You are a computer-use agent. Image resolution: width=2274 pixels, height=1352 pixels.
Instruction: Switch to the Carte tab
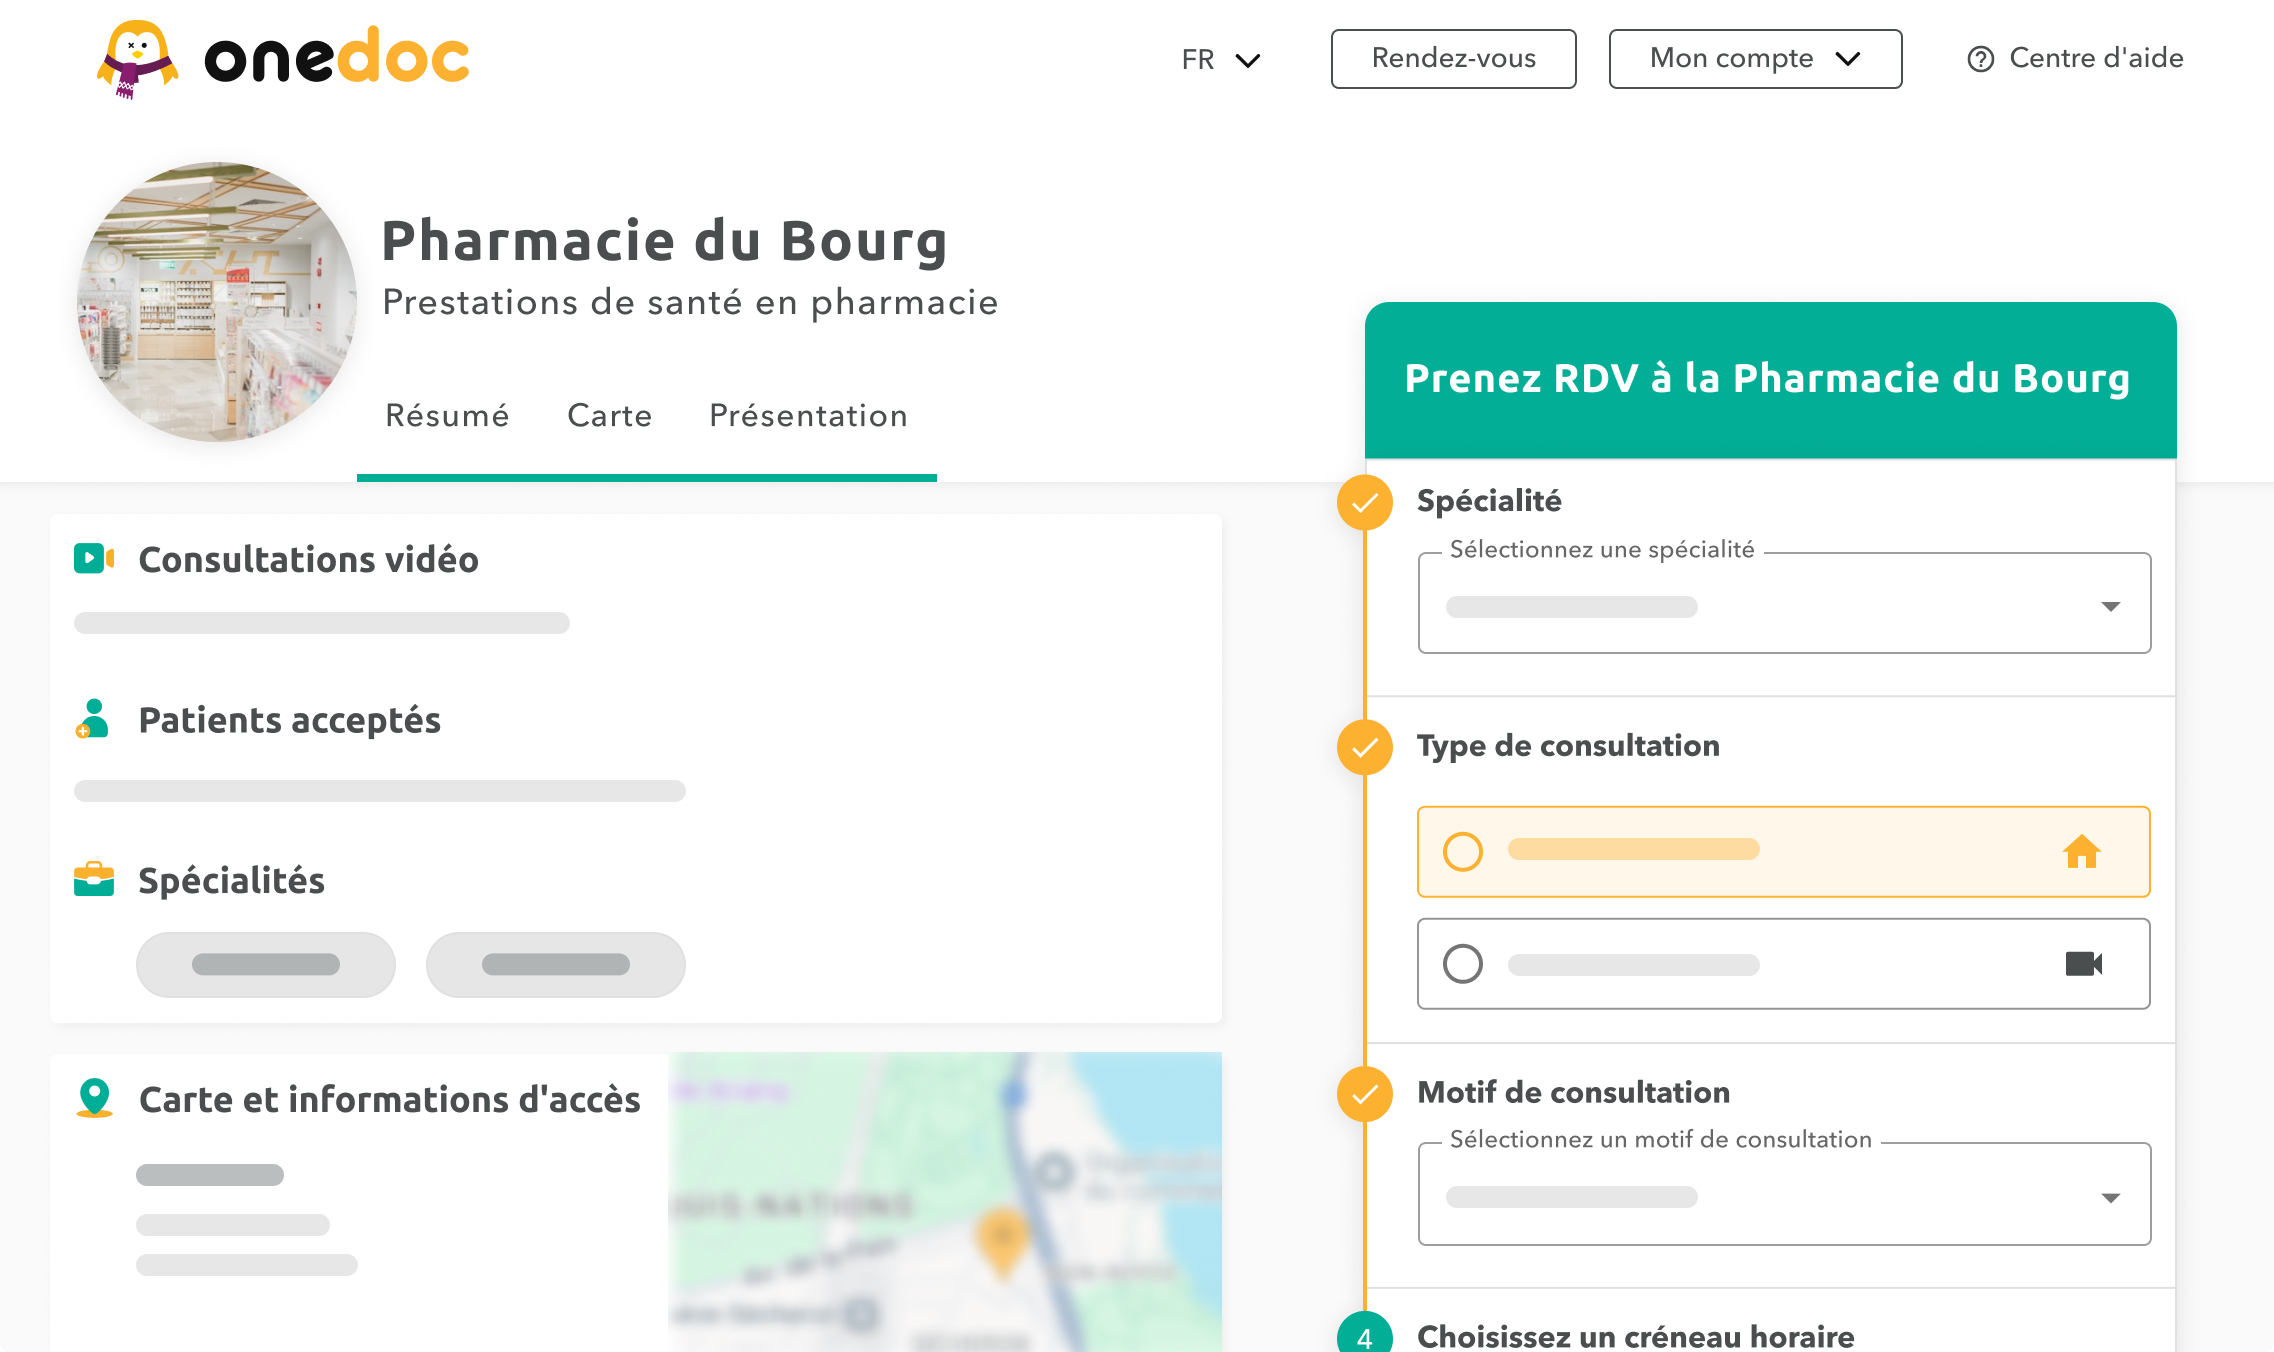point(609,415)
